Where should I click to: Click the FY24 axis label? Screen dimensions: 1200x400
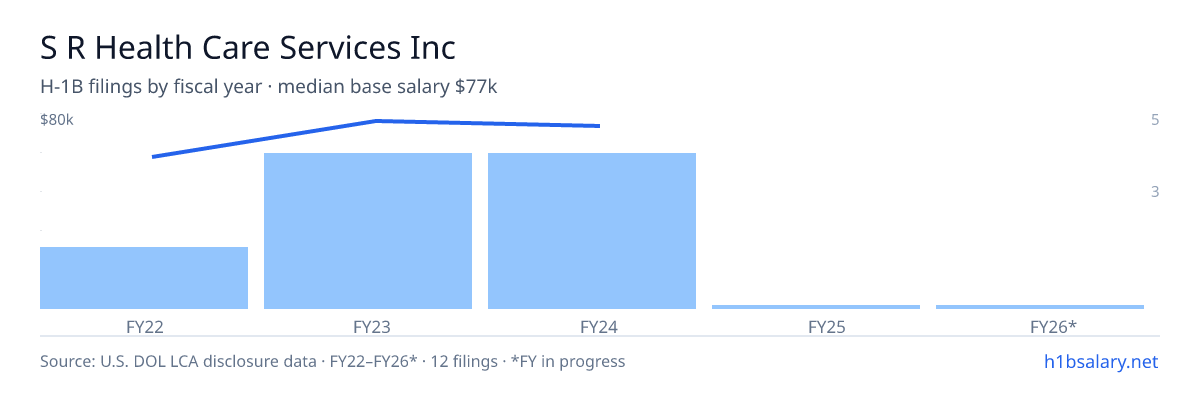pyautogui.click(x=592, y=326)
